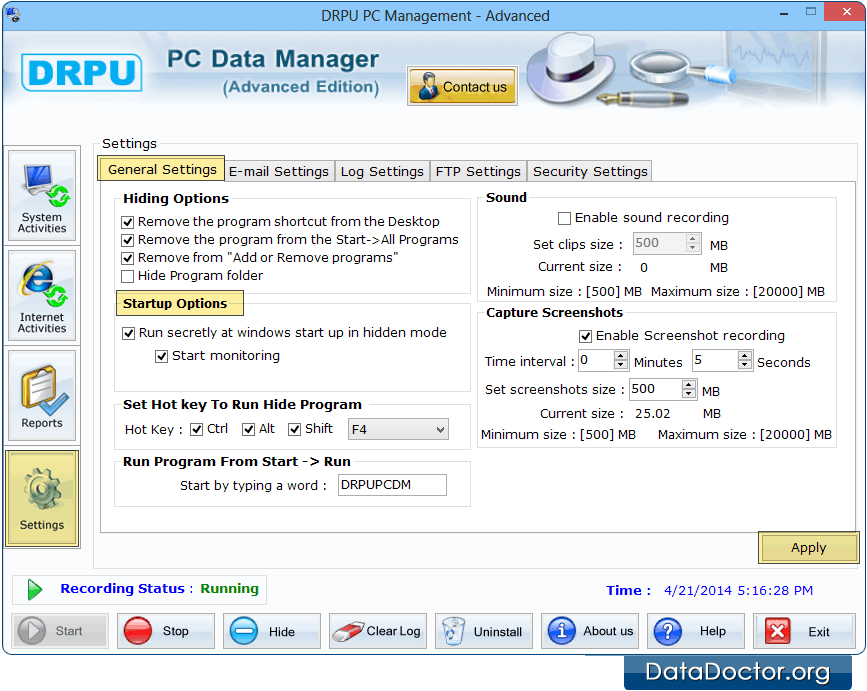This screenshot has height=691, width=867.
Task: Uncheck Remove from Add or Remove programs
Action: 128,258
